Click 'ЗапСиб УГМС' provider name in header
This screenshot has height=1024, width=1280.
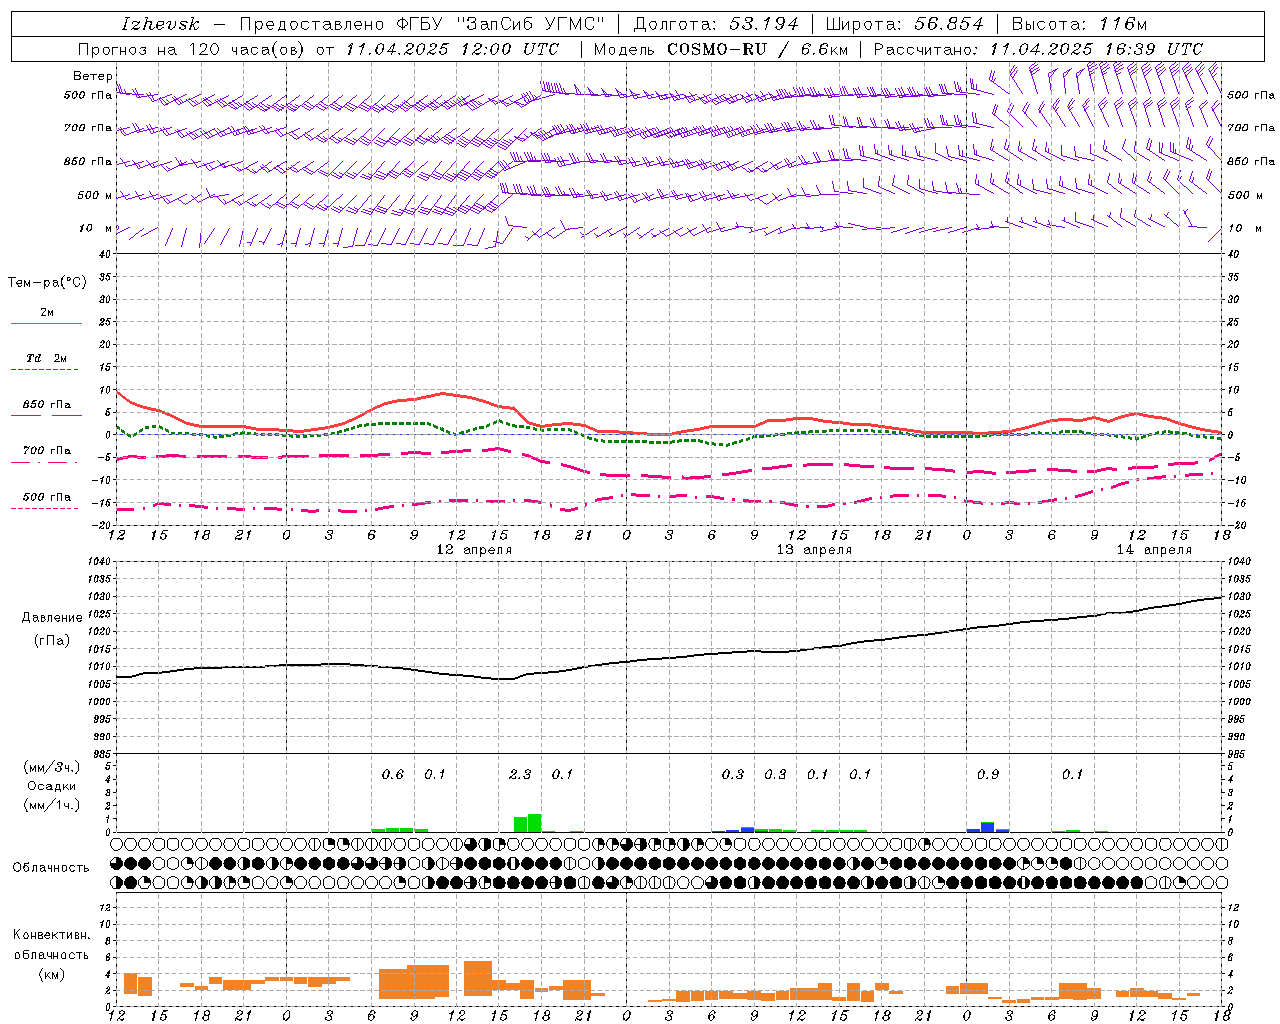(530, 24)
